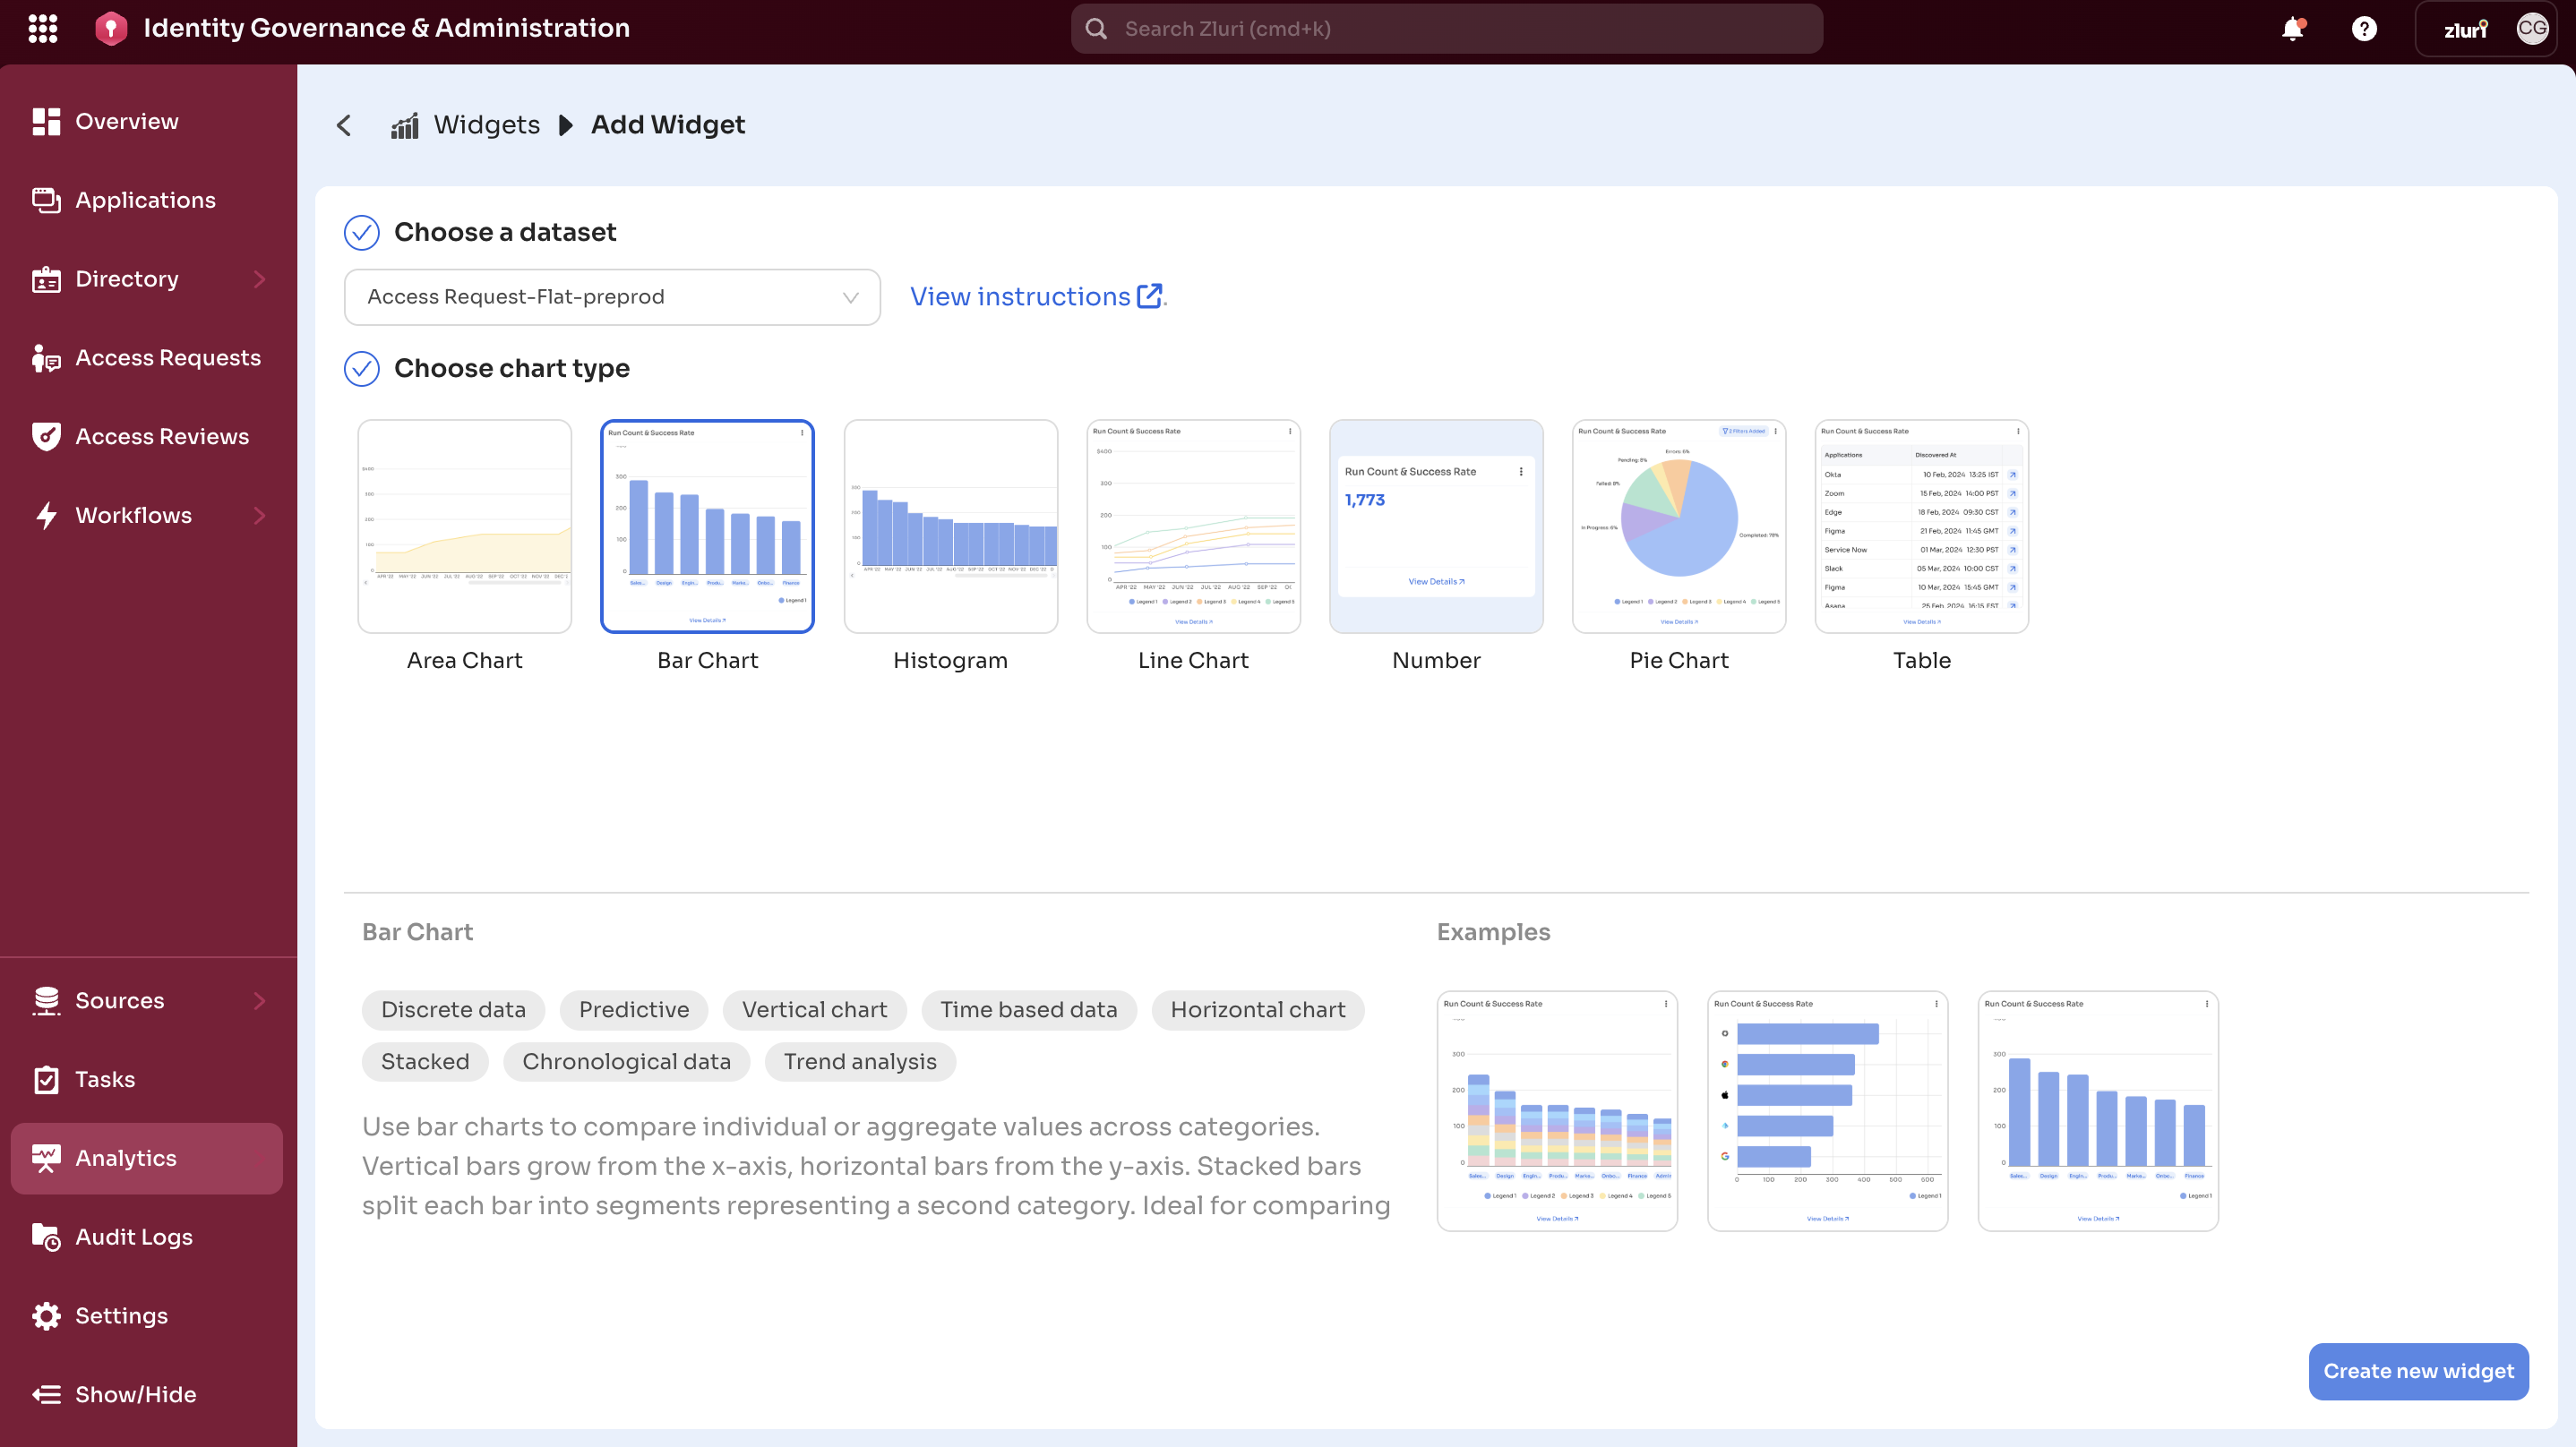Open the CG user avatar
Image resolution: width=2576 pixels, height=1447 pixels.
[2532, 28]
